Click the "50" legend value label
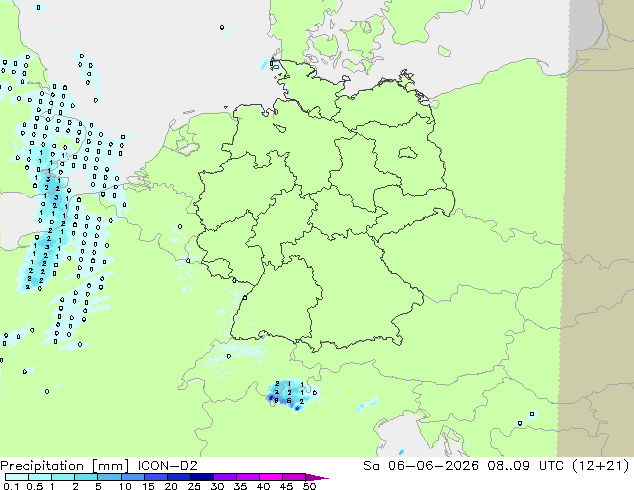The image size is (634, 490). pyautogui.click(x=310, y=486)
